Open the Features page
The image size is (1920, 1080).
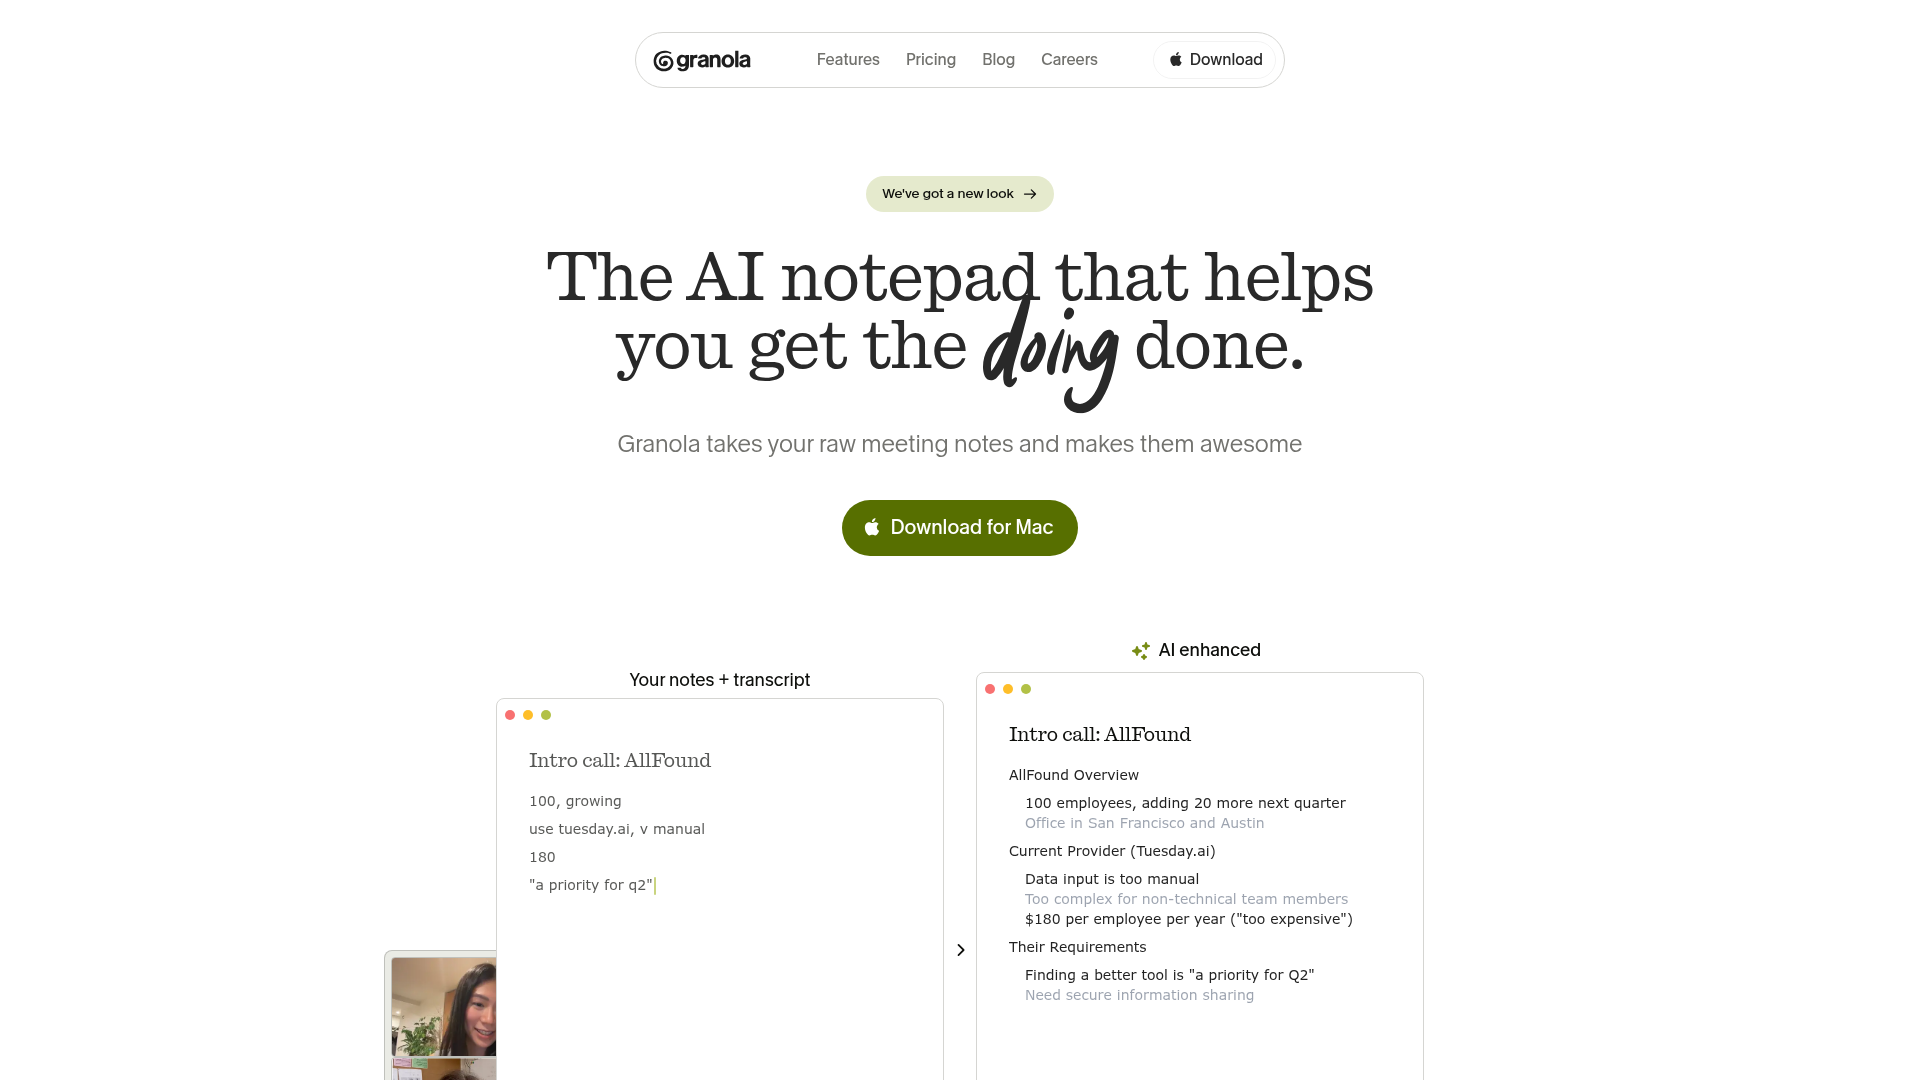[x=848, y=60]
